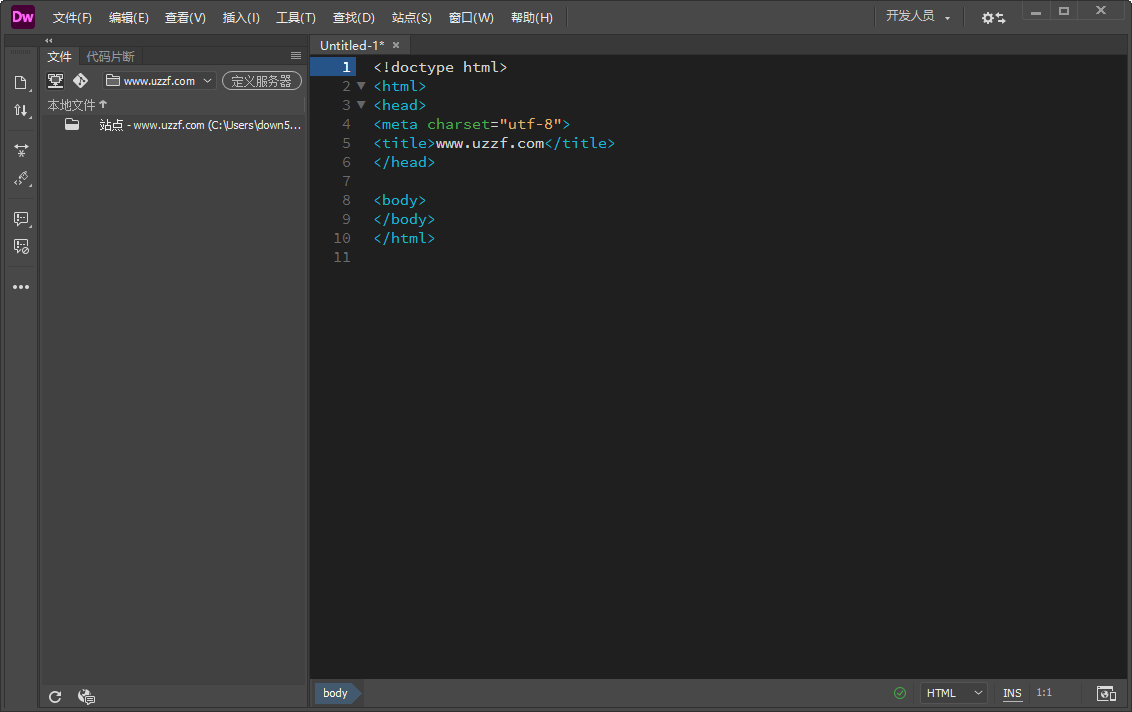The image size is (1132, 712).
Task: Open the Open Documents icon in left toolbar
Action: pyautogui.click(x=21, y=82)
